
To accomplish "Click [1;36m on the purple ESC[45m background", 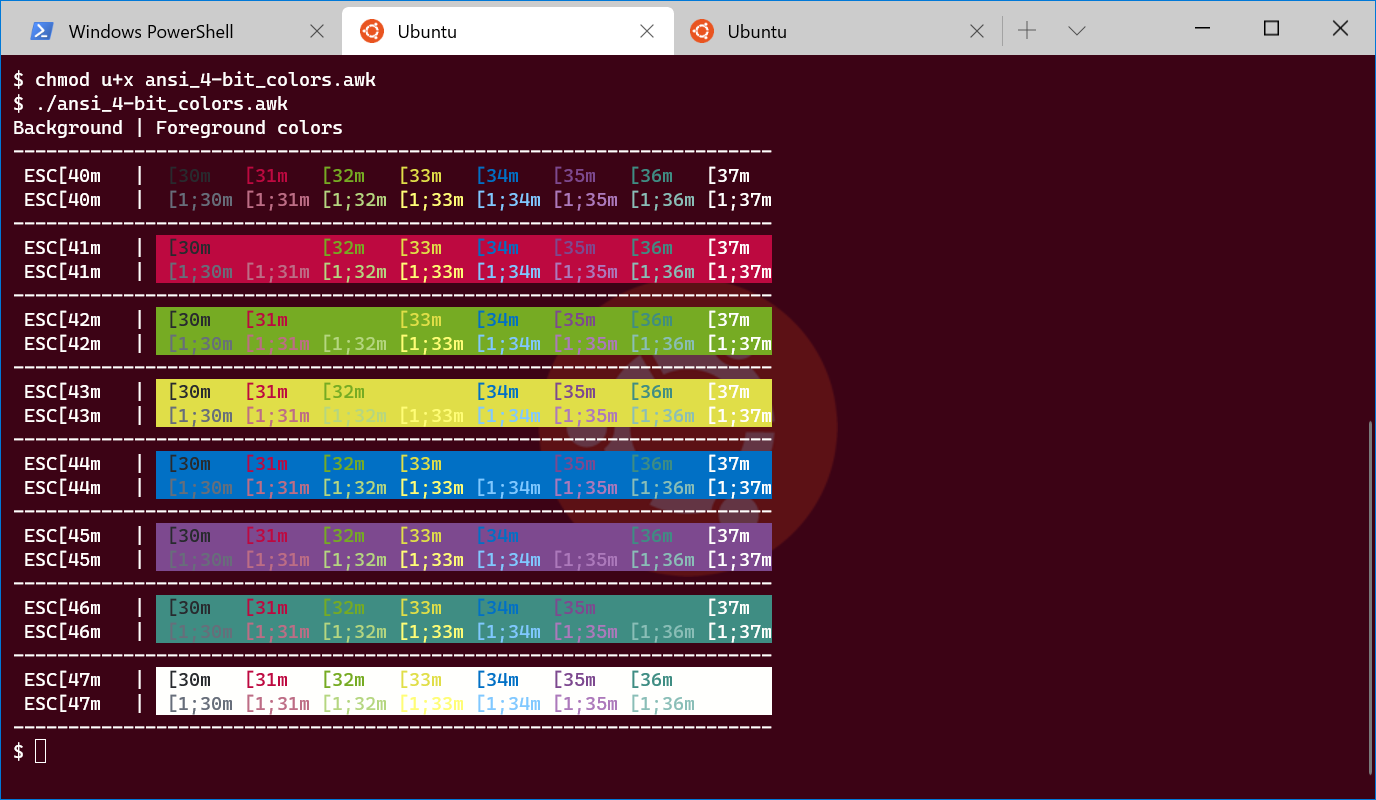I will click(662, 560).
